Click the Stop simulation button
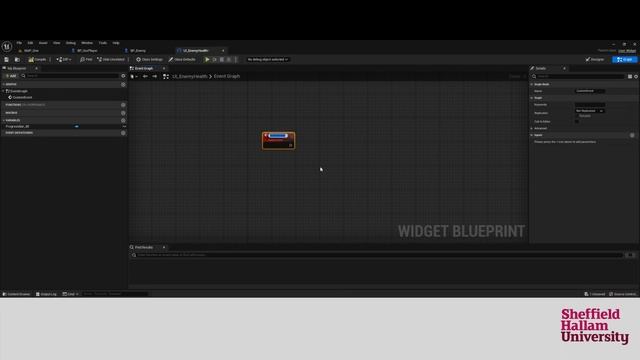The width and height of the screenshot is (640, 360). (x=222, y=60)
